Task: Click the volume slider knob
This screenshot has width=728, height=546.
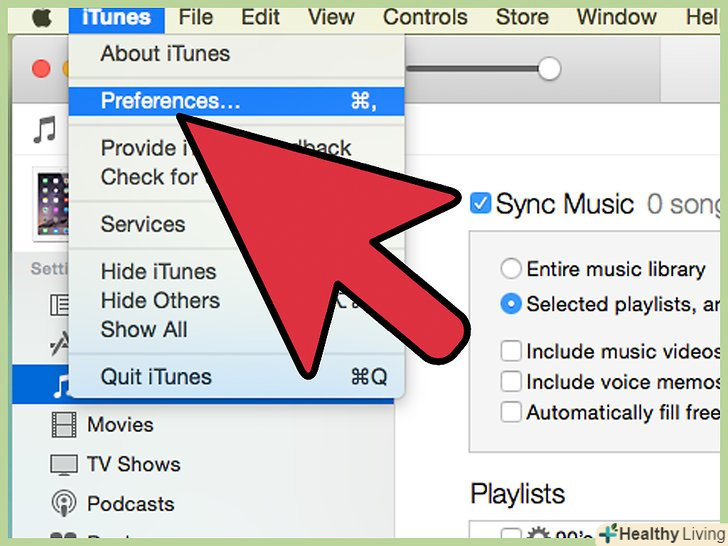Action: click(549, 69)
